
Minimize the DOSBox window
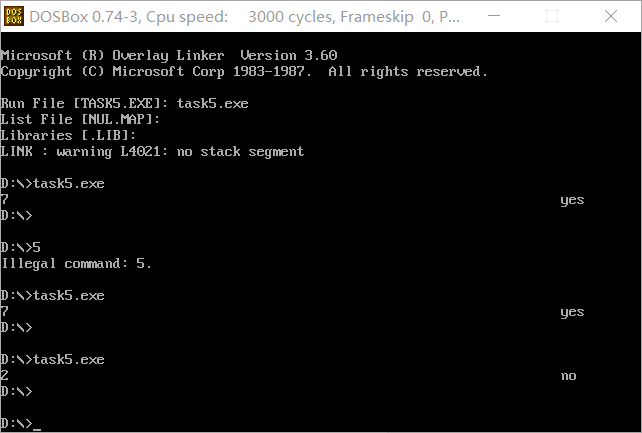click(x=494, y=16)
